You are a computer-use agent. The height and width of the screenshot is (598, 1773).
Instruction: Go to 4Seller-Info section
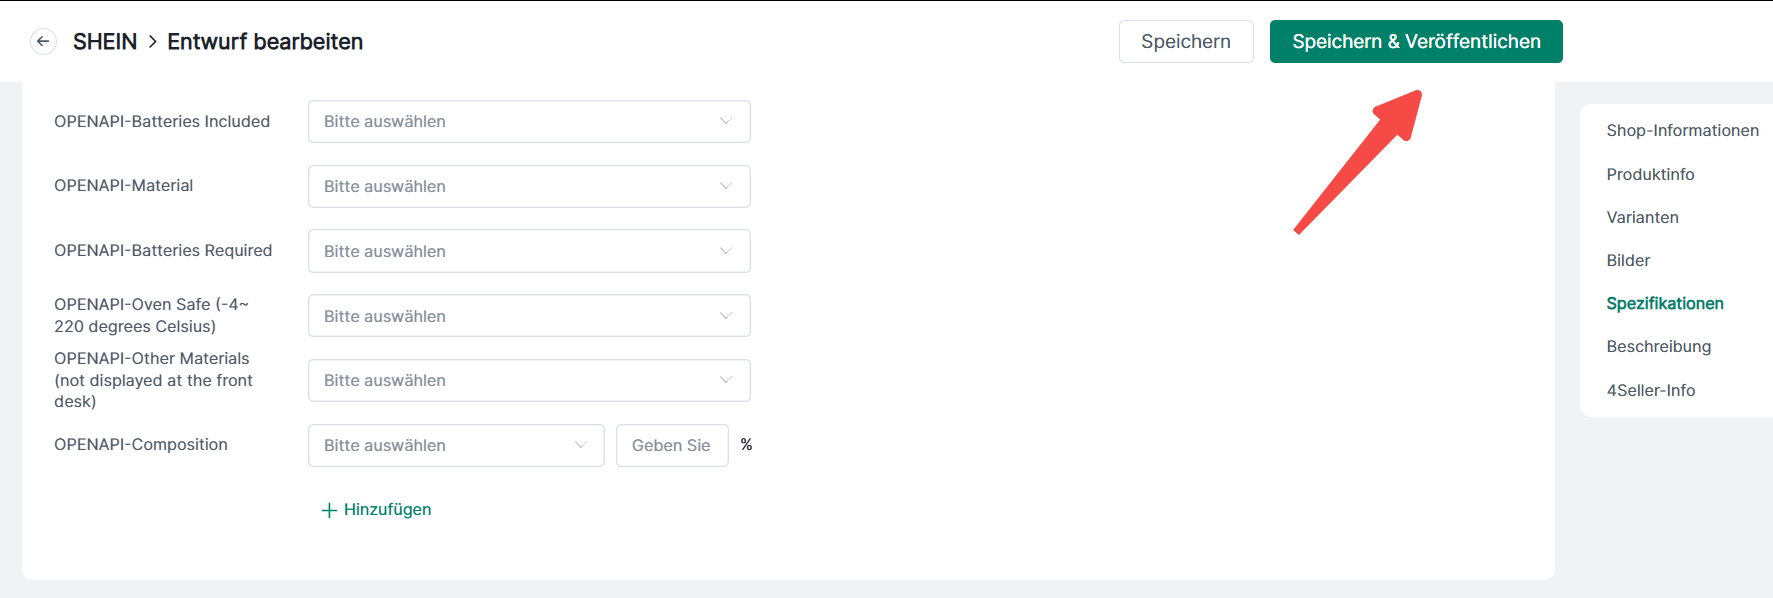(1650, 391)
